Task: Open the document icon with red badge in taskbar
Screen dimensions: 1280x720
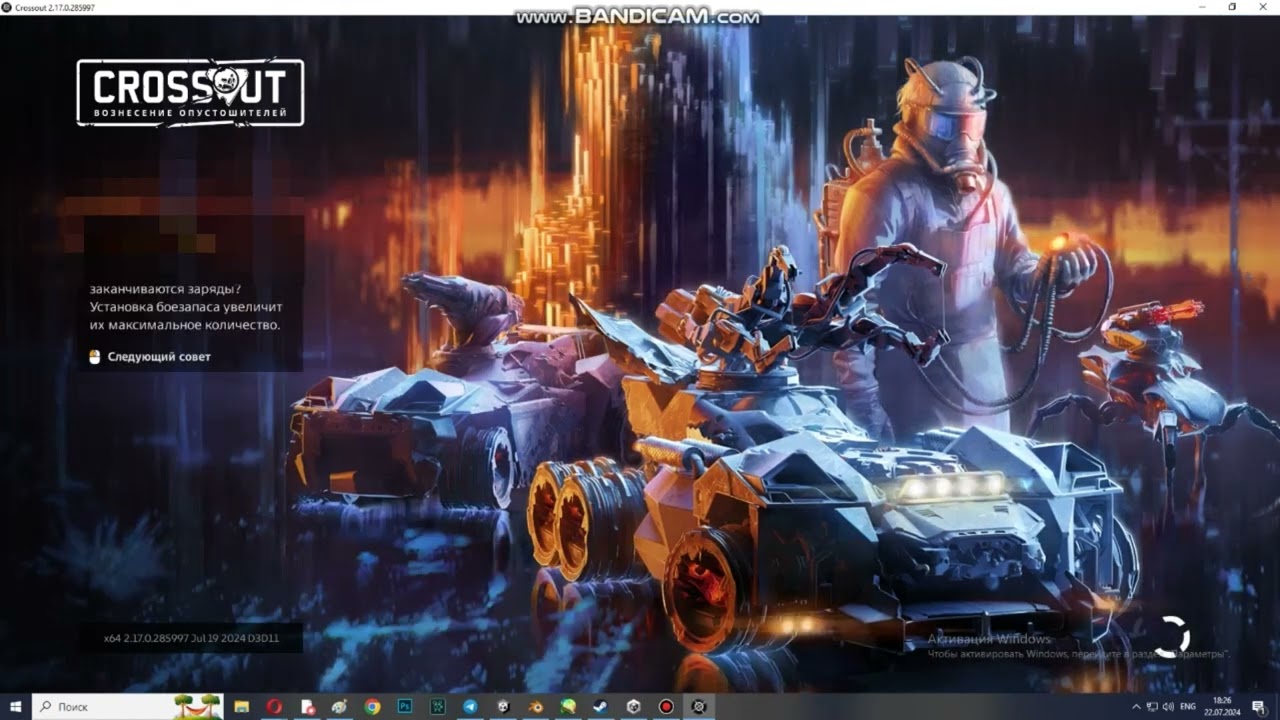Action: coord(307,706)
